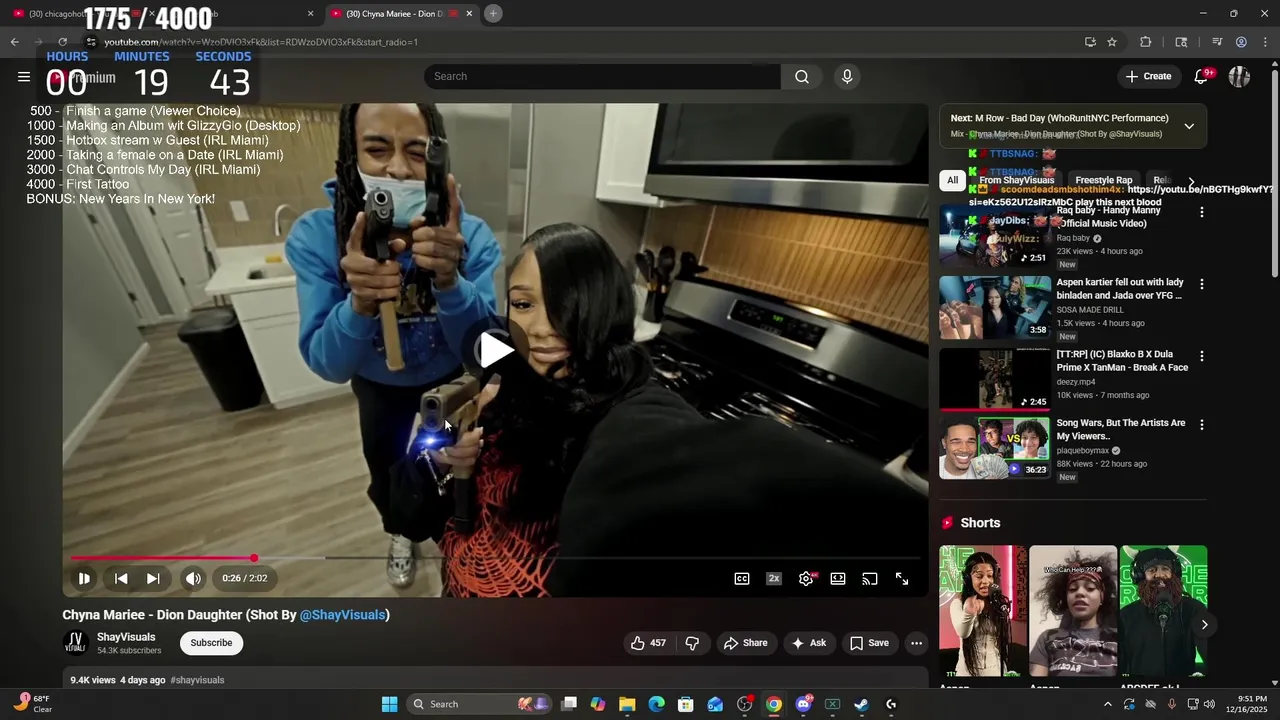Screen dimensions: 1280x720
Task: Show next Shorts with right chevron
Action: click(1204, 625)
